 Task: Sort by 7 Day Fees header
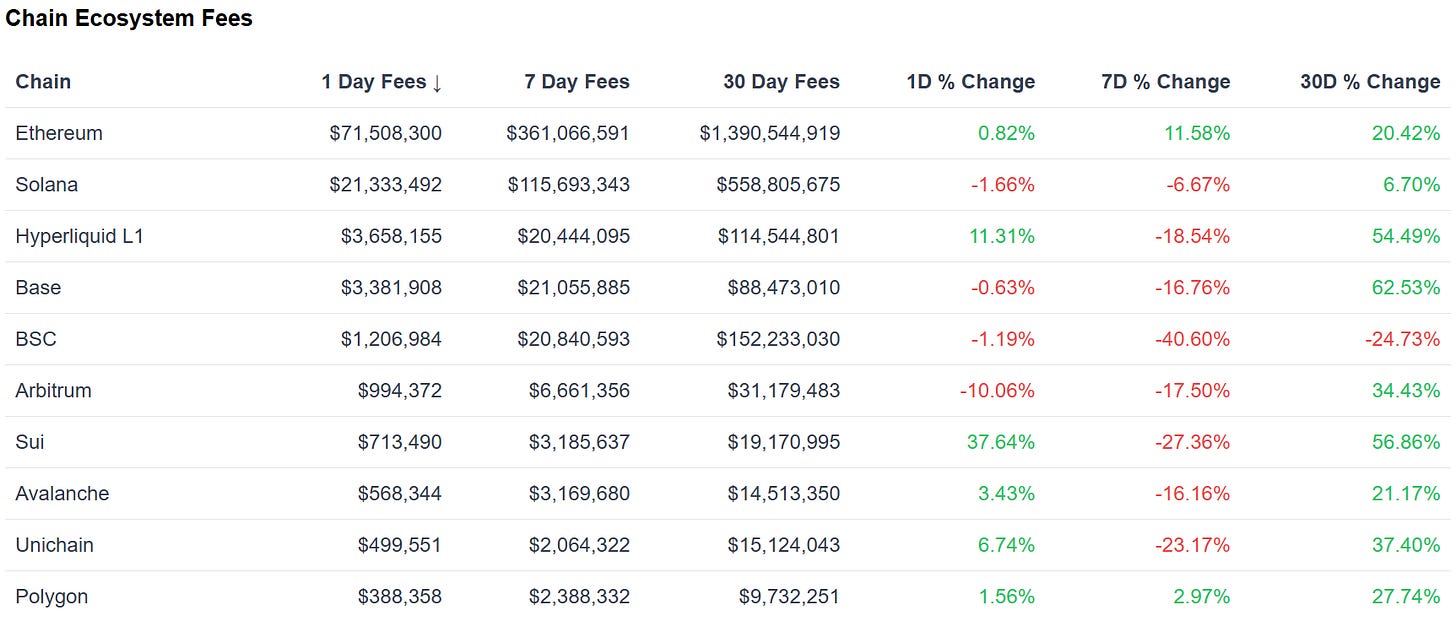[x=577, y=82]
